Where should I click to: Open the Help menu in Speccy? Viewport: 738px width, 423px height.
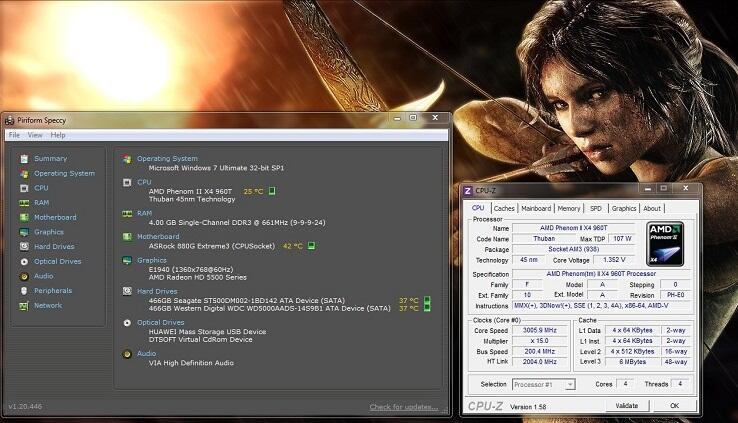coord(58,135)
